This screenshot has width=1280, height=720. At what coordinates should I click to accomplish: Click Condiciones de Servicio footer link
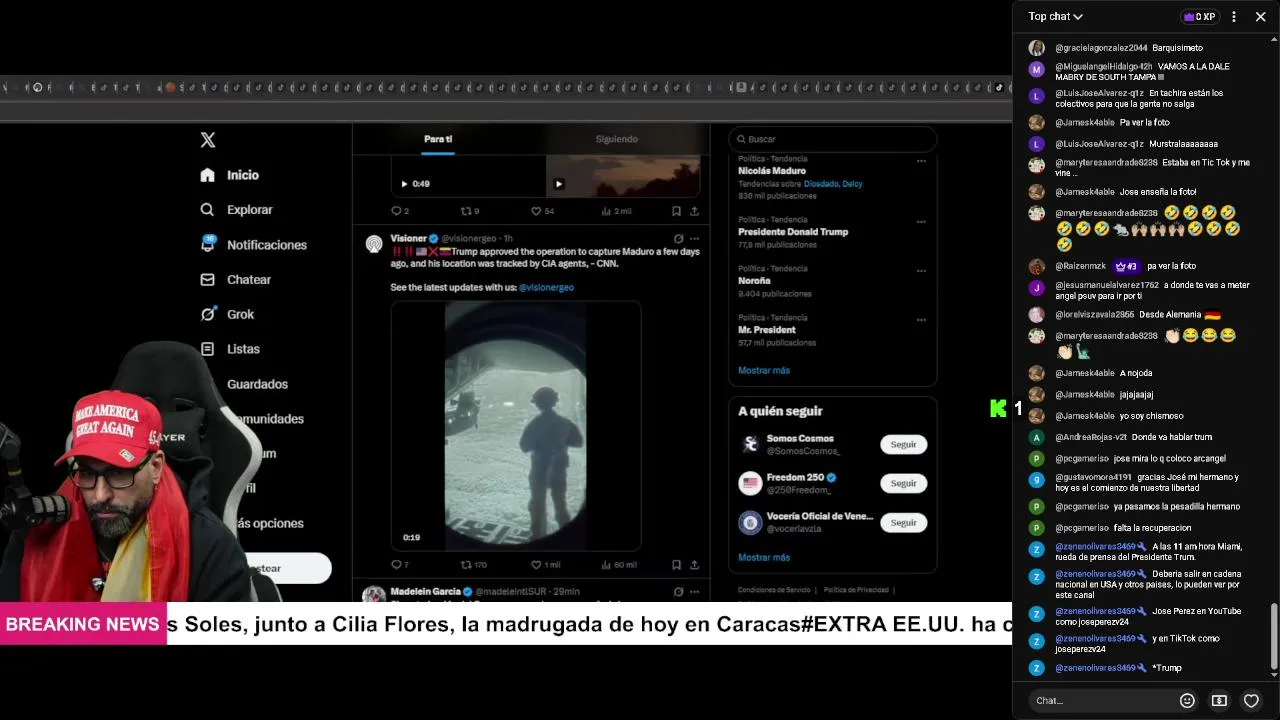[x=774, y=590]
